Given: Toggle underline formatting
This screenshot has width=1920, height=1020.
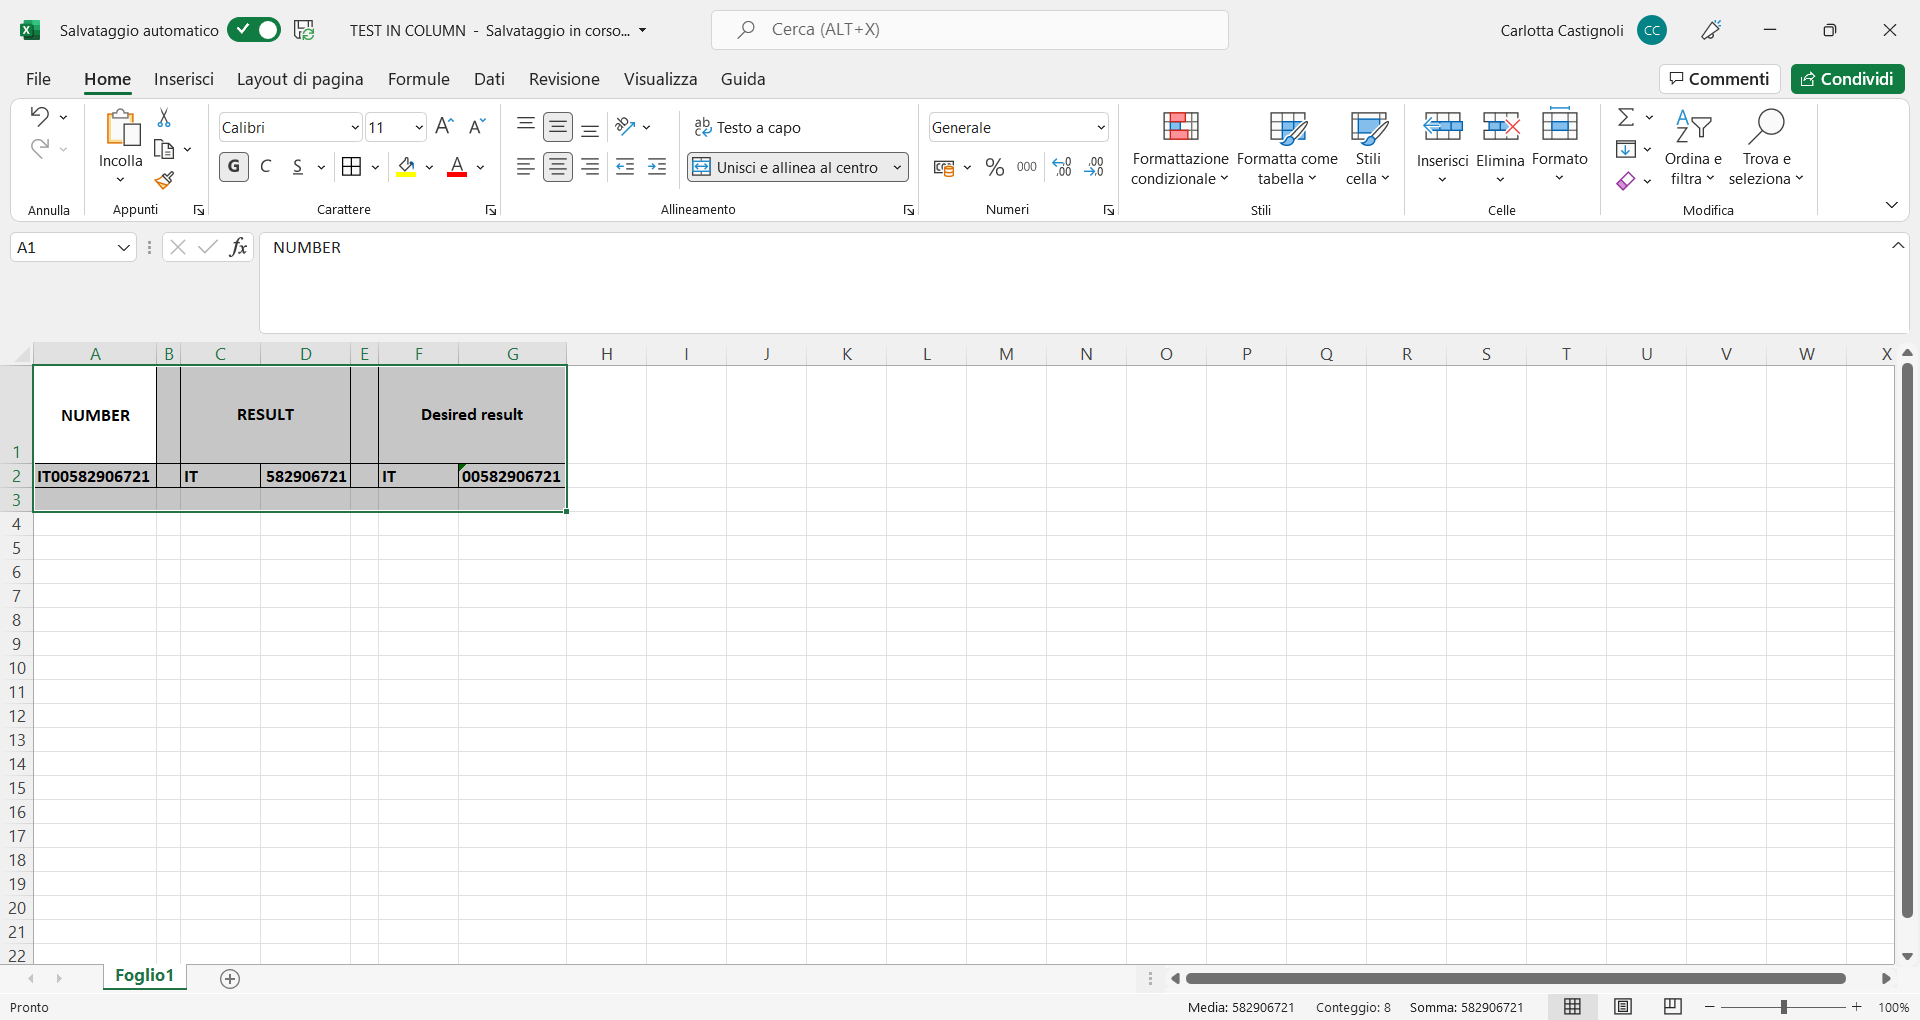Looking at the screenshot, I should tap(298, 167).
